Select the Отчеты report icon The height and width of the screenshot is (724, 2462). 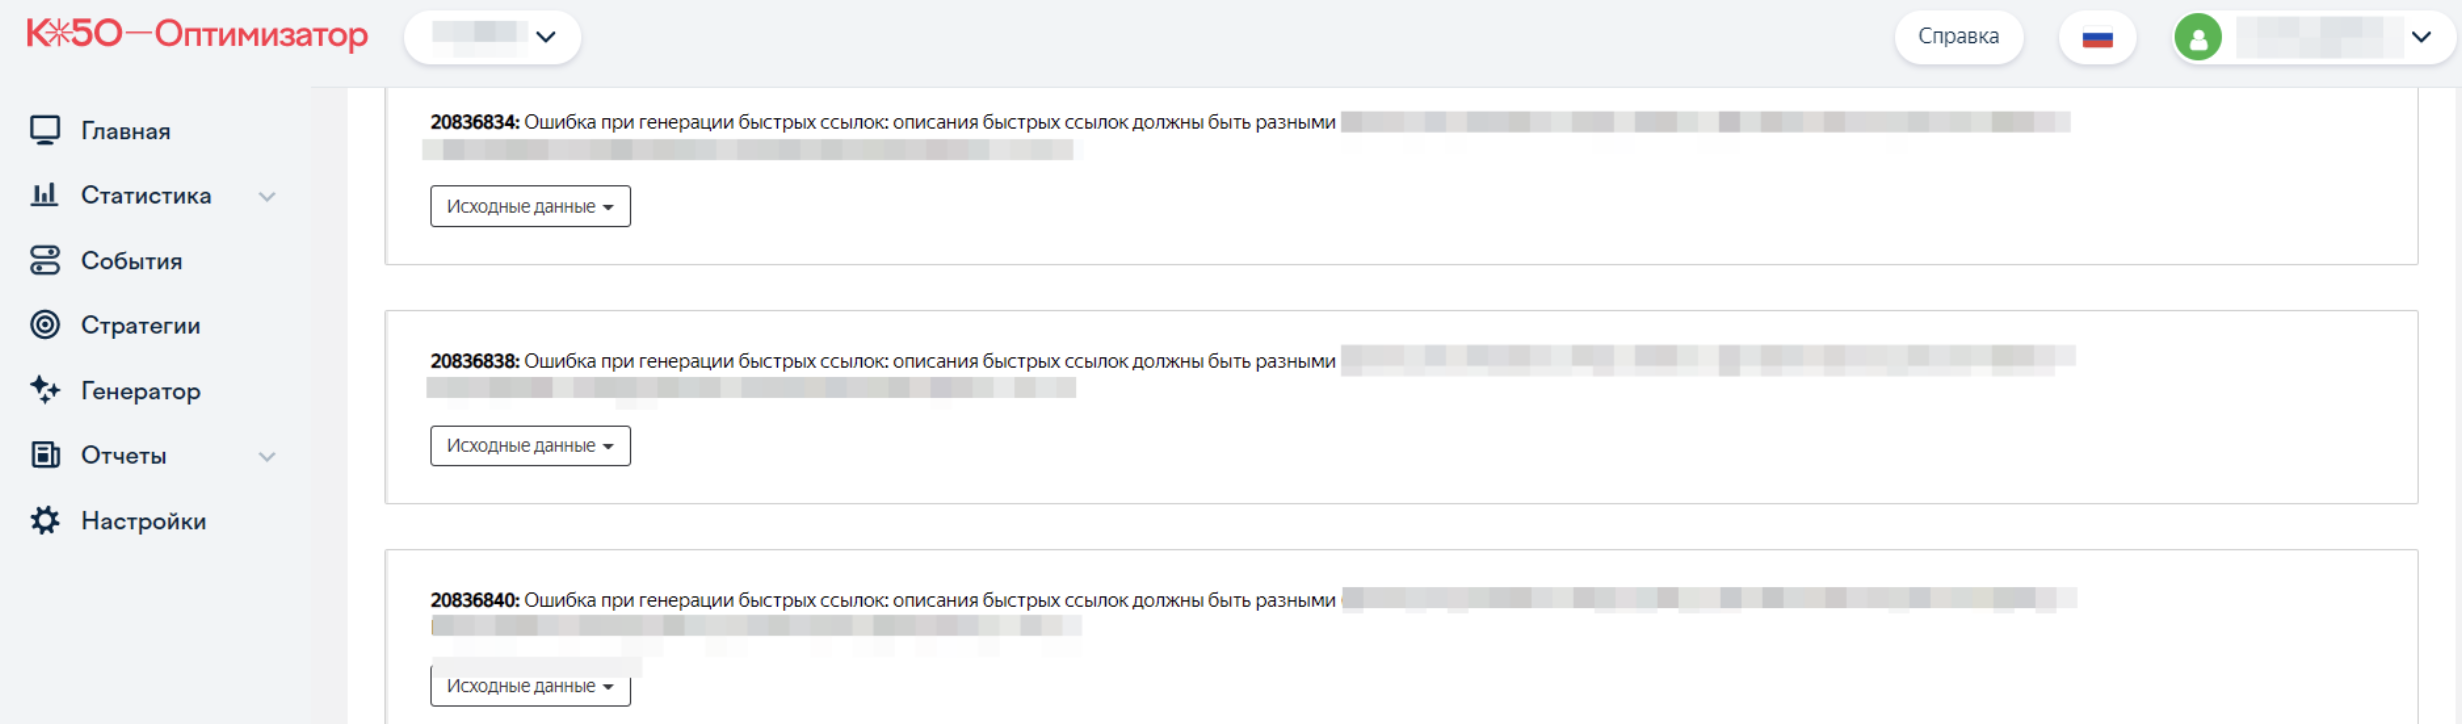(x=45, y=455)
